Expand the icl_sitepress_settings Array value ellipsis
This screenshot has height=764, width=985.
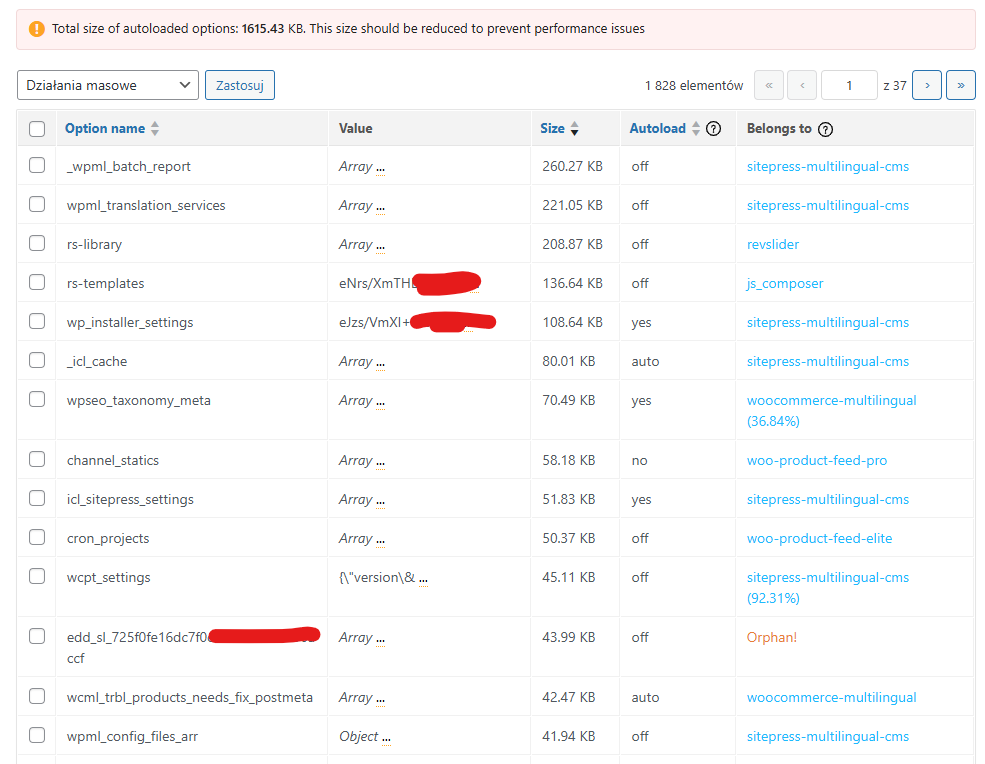[x=380, y=501]
